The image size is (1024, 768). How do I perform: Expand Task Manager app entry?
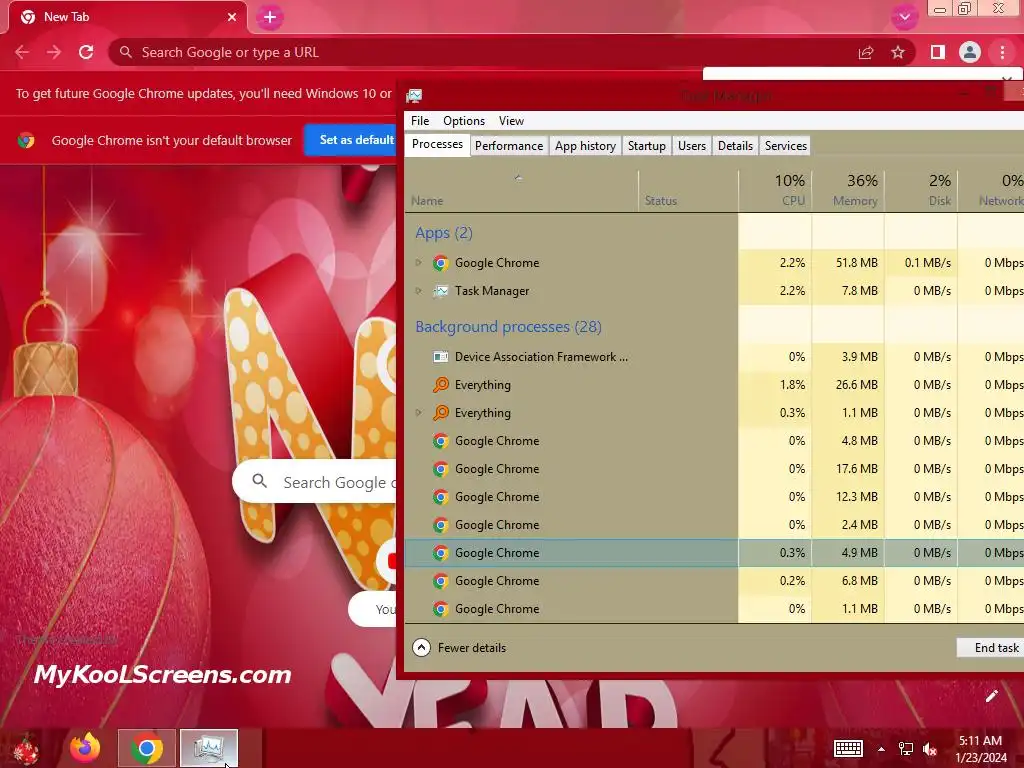pos(419,291)
